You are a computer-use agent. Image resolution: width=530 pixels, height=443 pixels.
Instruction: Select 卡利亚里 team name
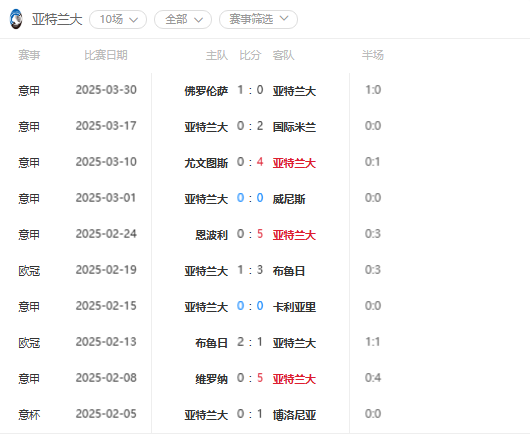(294, 307)
